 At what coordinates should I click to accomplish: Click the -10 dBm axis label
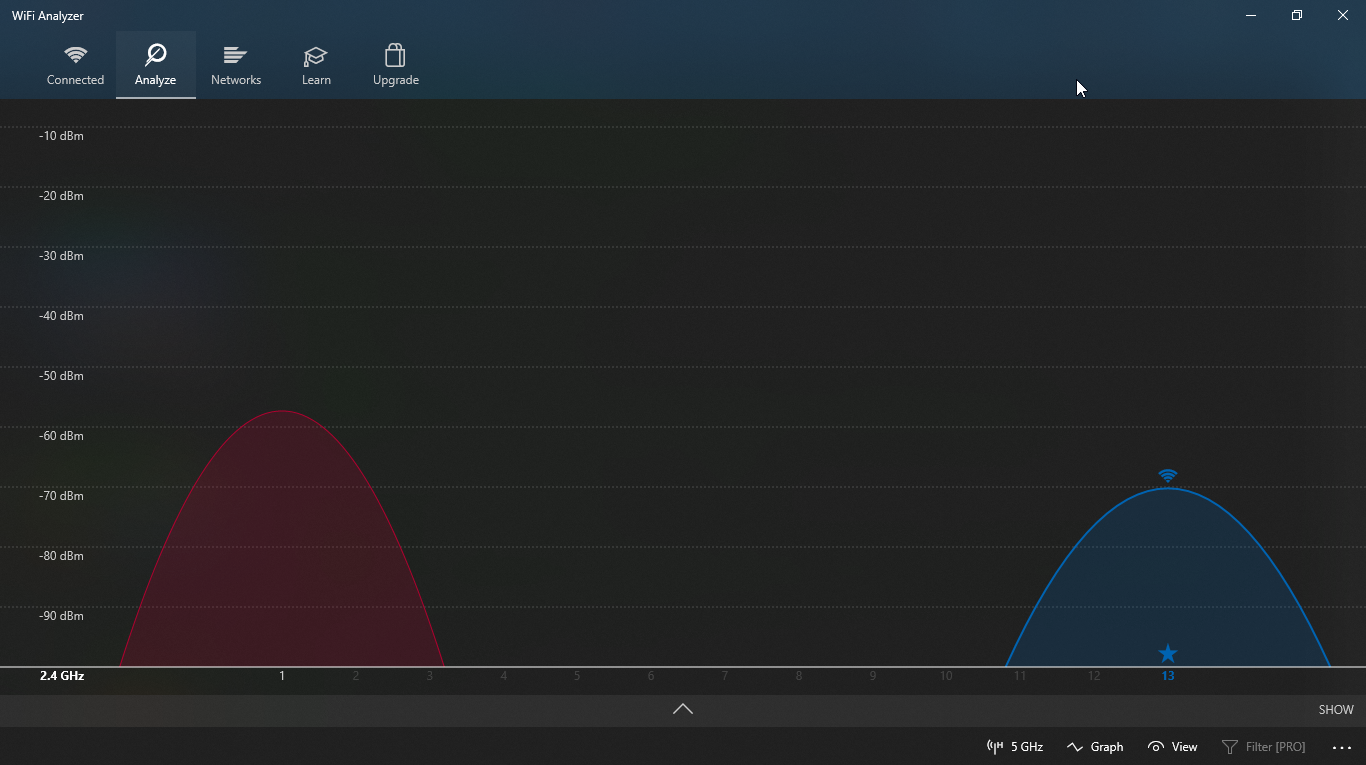click(x=62, y=136)
